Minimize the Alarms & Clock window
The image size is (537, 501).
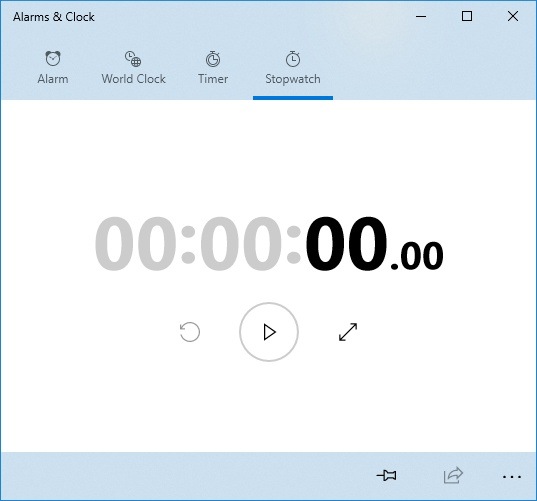[x=421, y=16]
